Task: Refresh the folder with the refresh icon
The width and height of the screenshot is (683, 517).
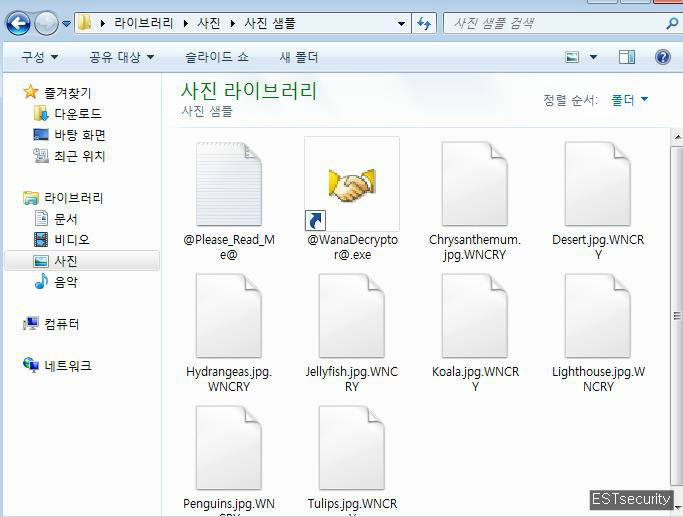Action: coord(424,24)
